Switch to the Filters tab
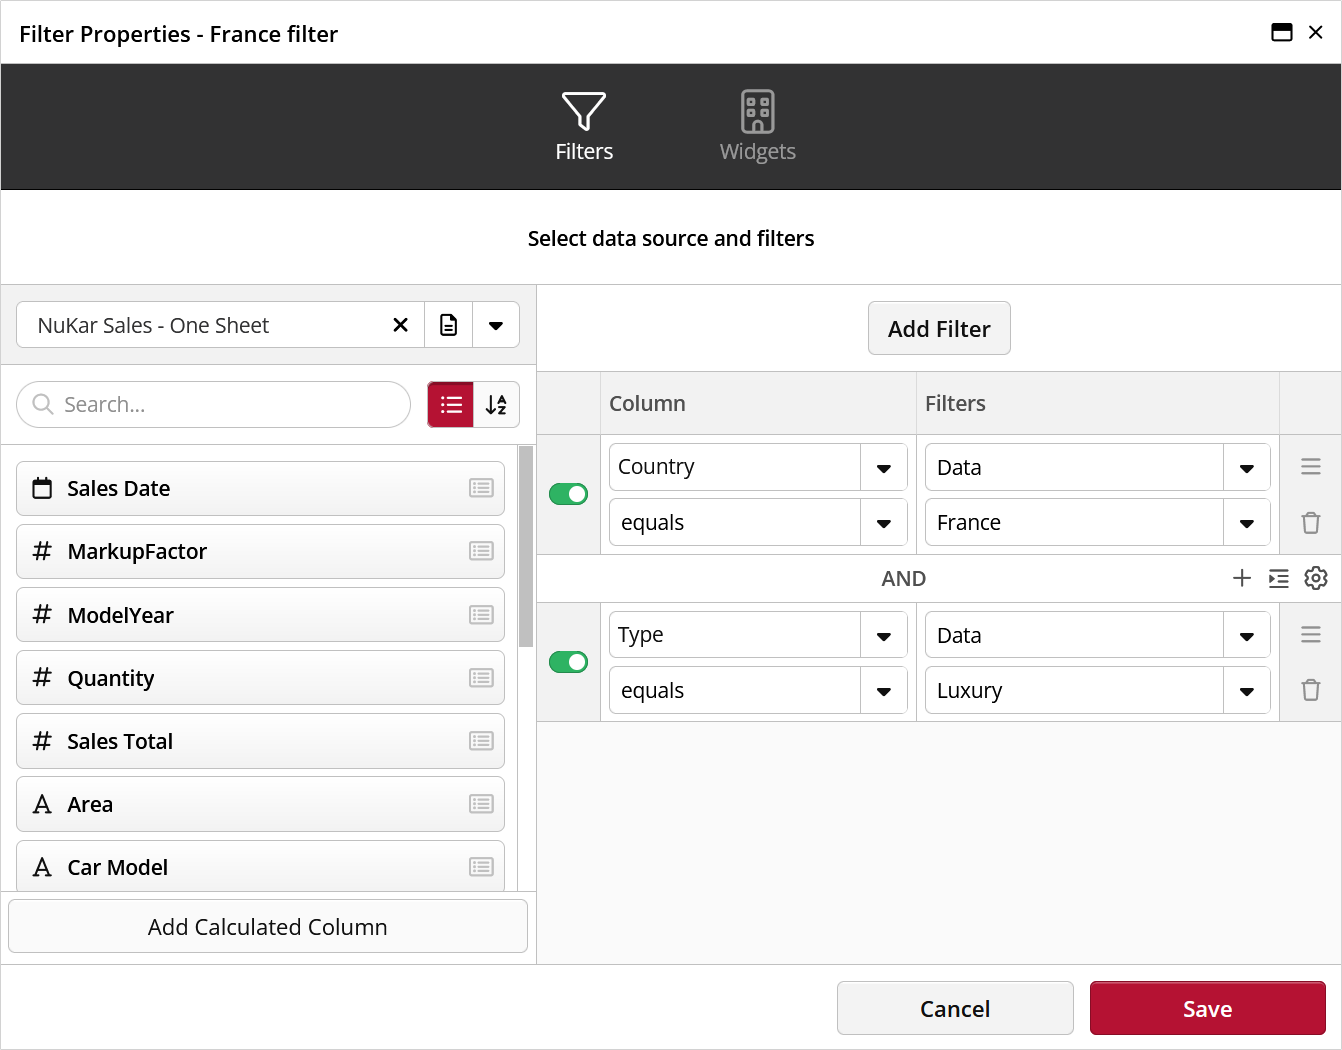Screen dimensions: 1342x1050 point(584,127)
